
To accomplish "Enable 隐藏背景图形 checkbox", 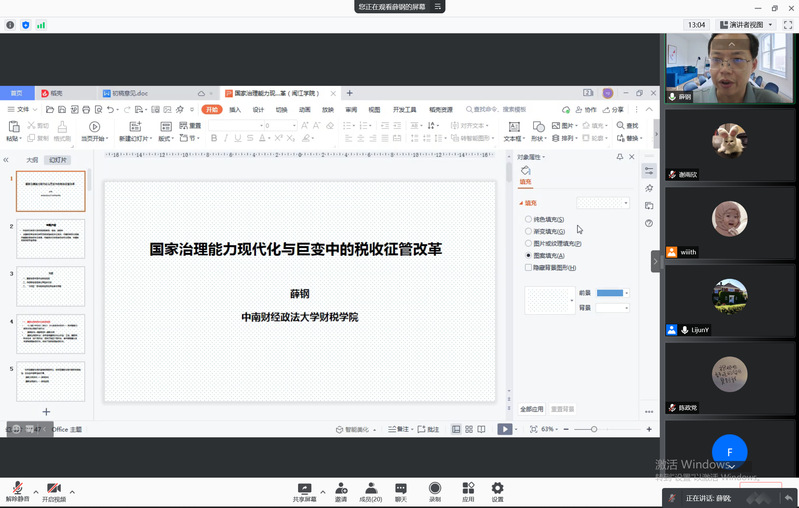I will [x=529, y=267].
